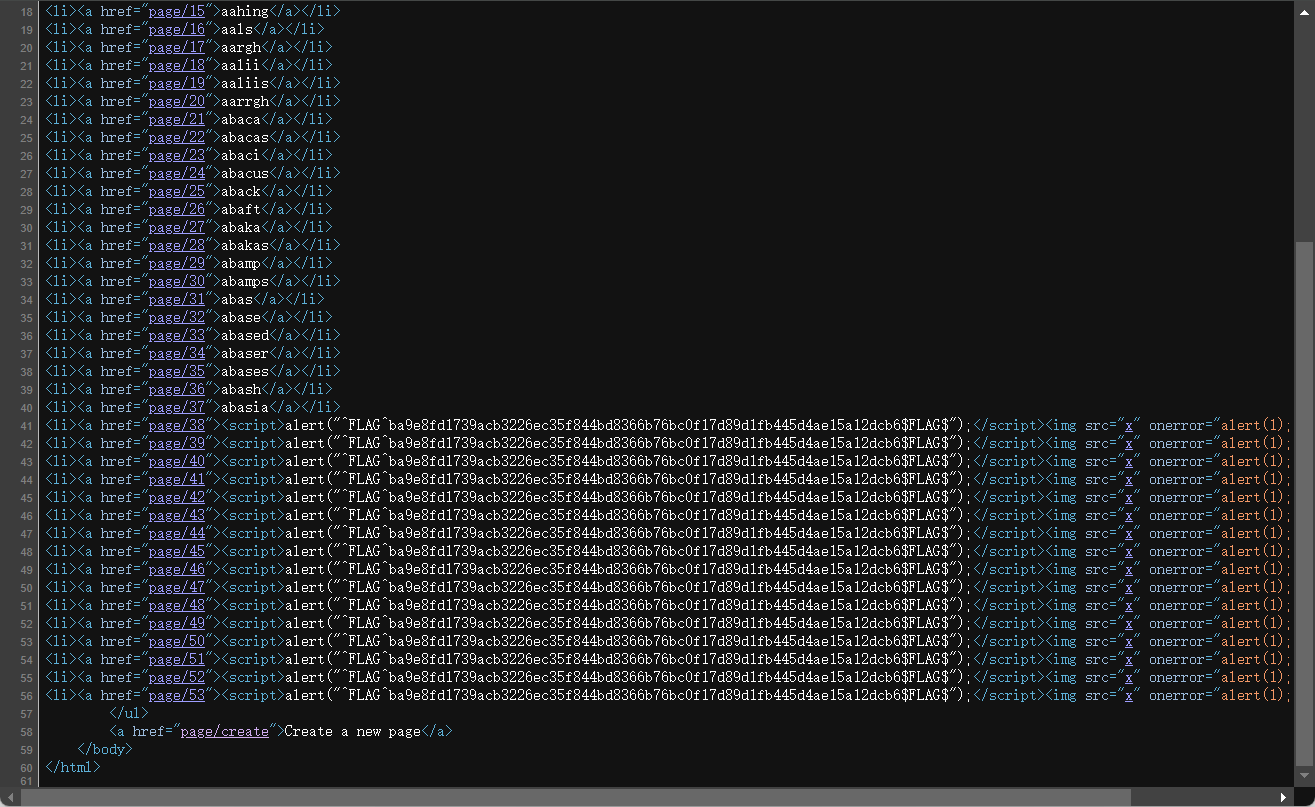Screen dimensions: 1315x807
Task: Click line number 18 in the gutter
Action: (x=26, y=12)
